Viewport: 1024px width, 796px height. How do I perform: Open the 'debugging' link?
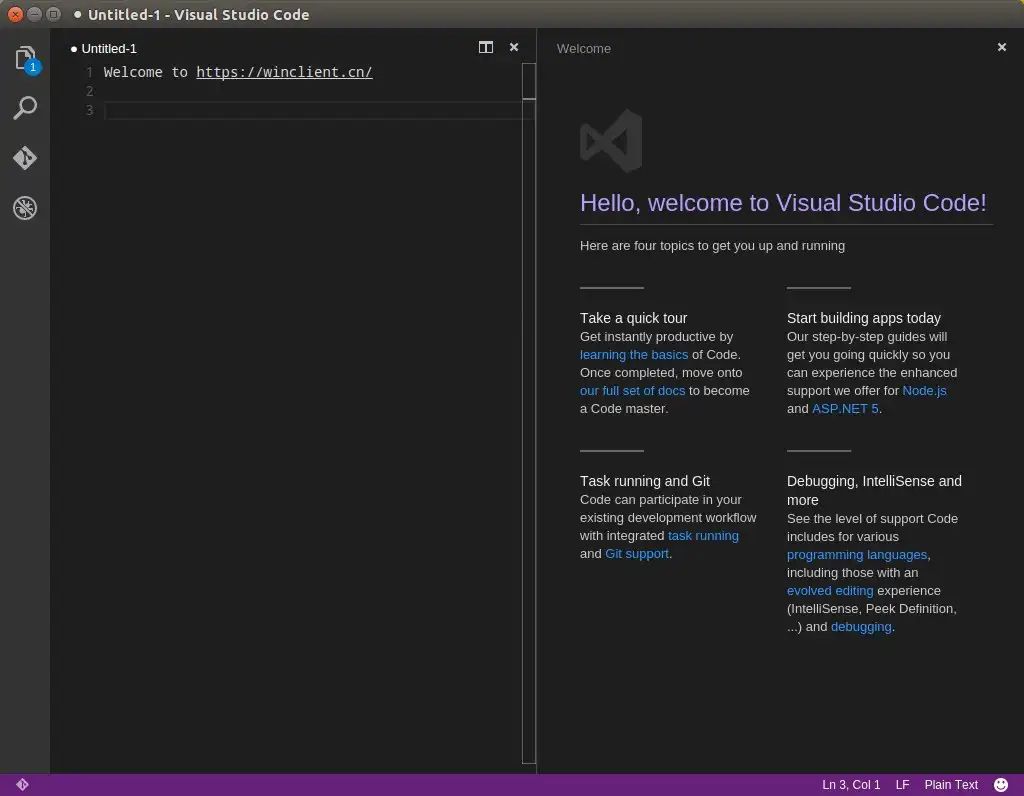(861, 627)
